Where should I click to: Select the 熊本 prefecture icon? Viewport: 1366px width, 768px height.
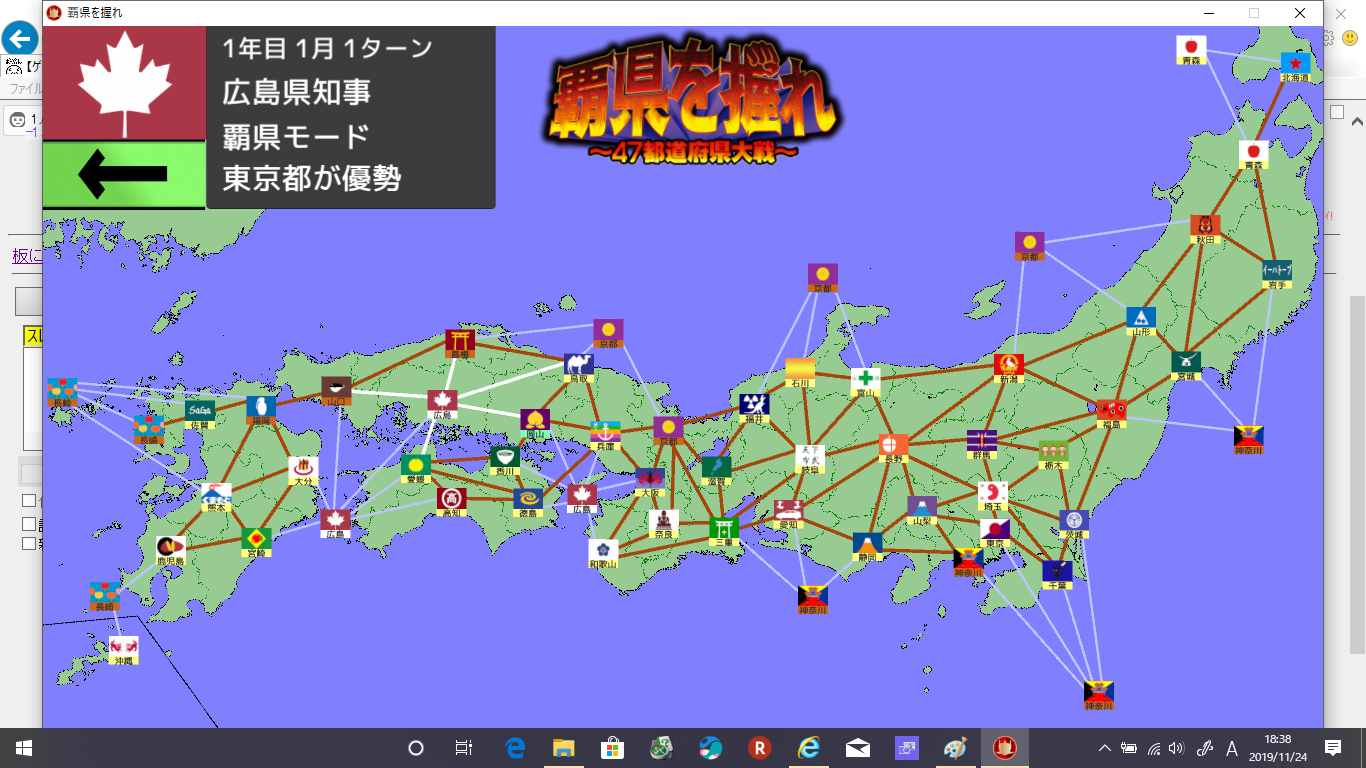pos(216,498)
